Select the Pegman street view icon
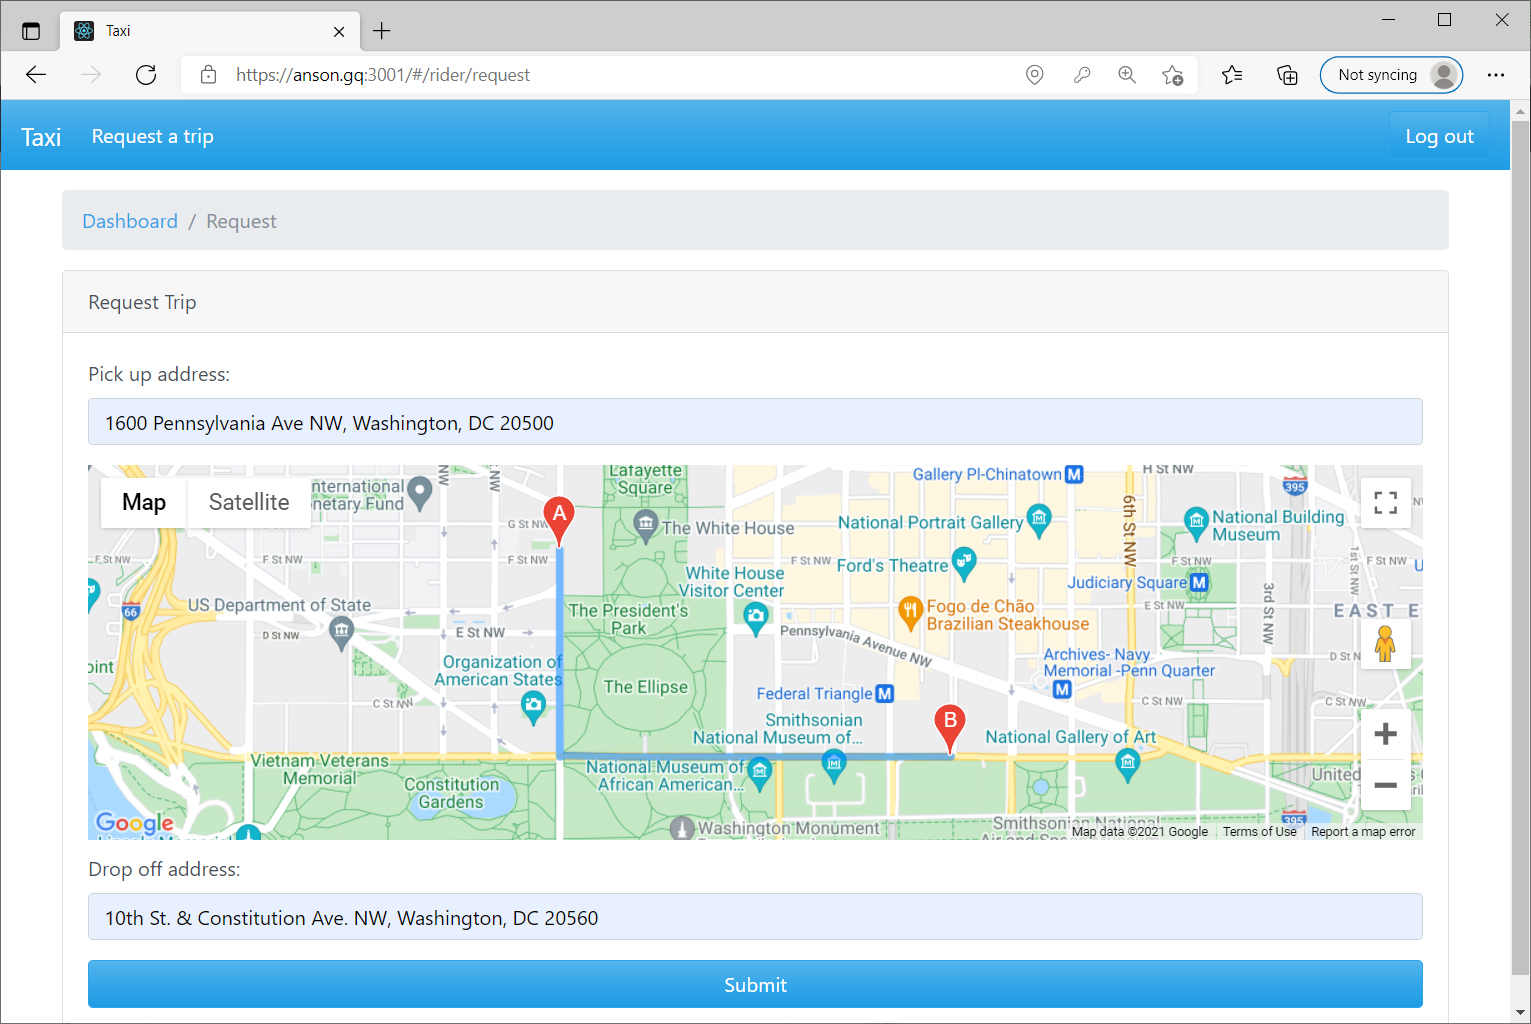This screenshot has height=1024, width=1531. [x=1385, y=644]
